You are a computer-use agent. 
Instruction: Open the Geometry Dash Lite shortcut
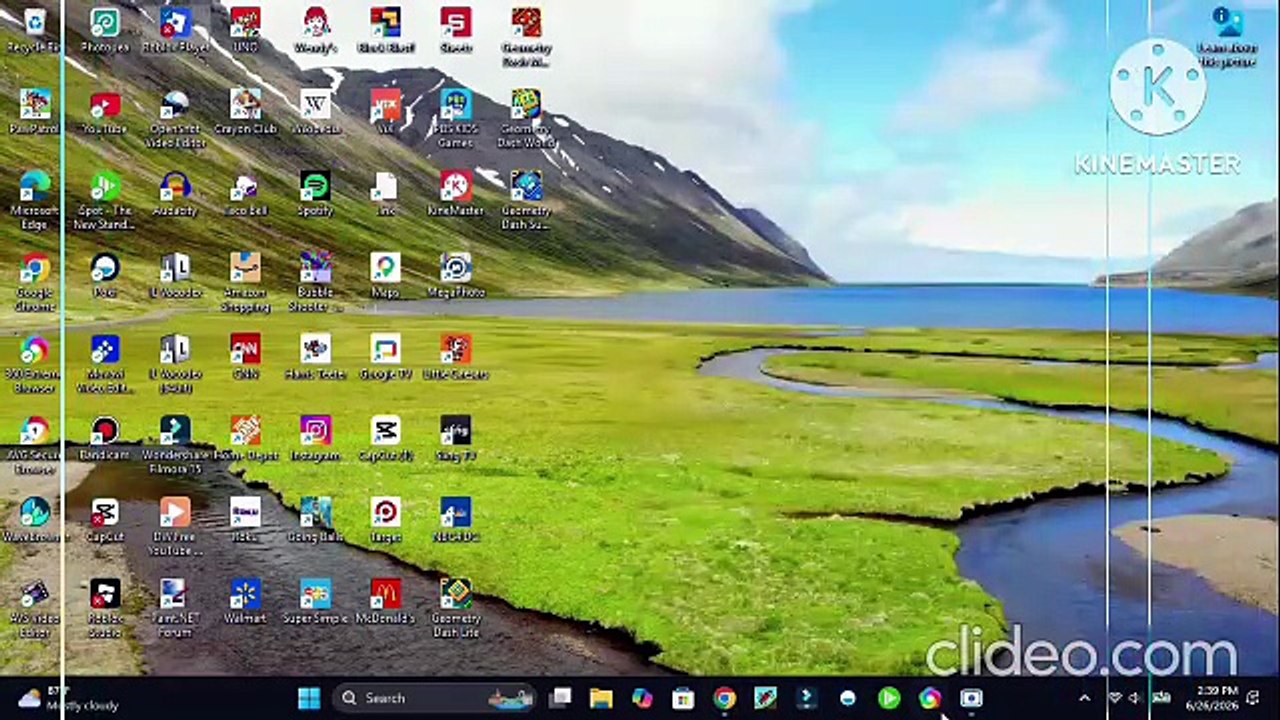click(455, 608)
